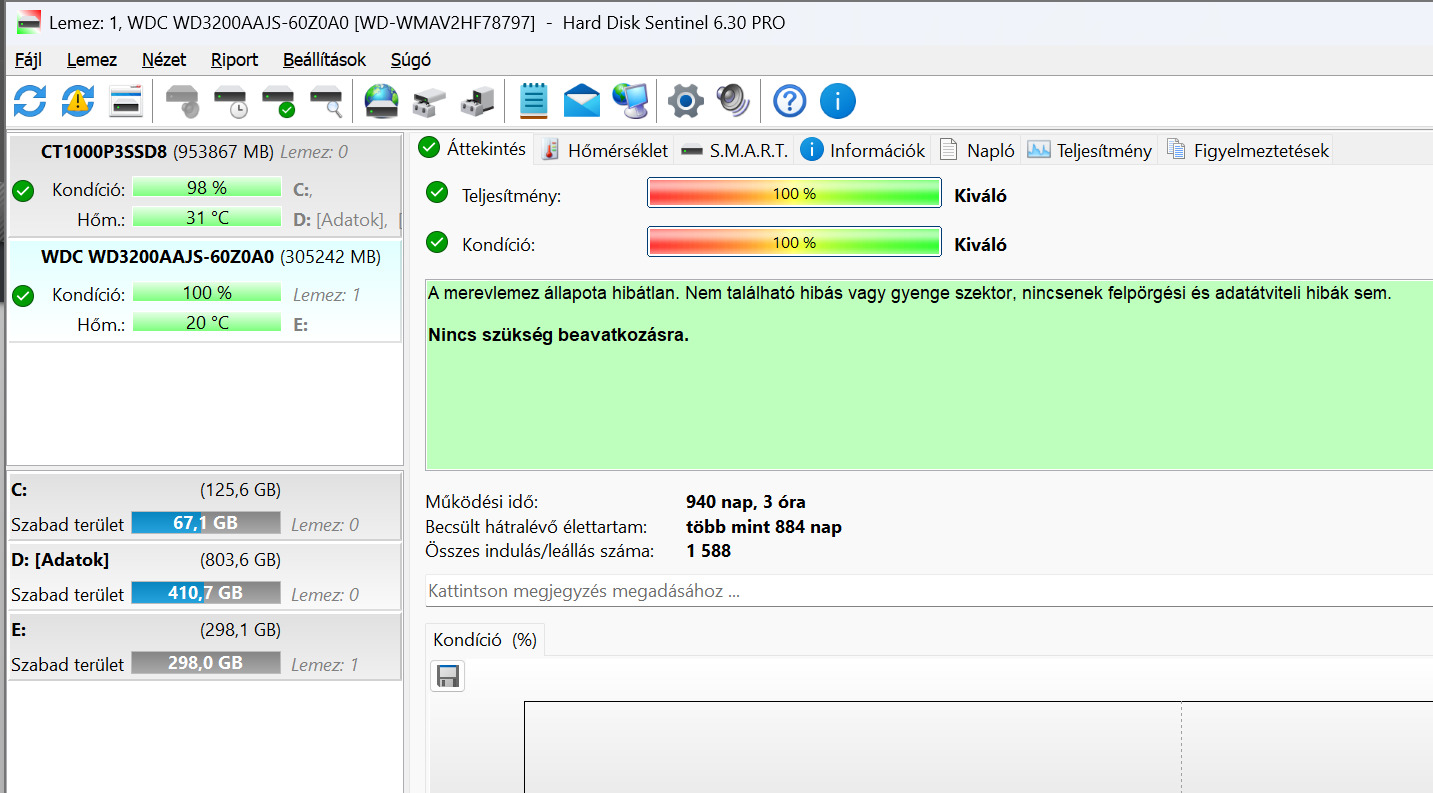The width and height of the screenshot is (1433, 793).
Task: Open the Riport menu
Action: point(235,60)
